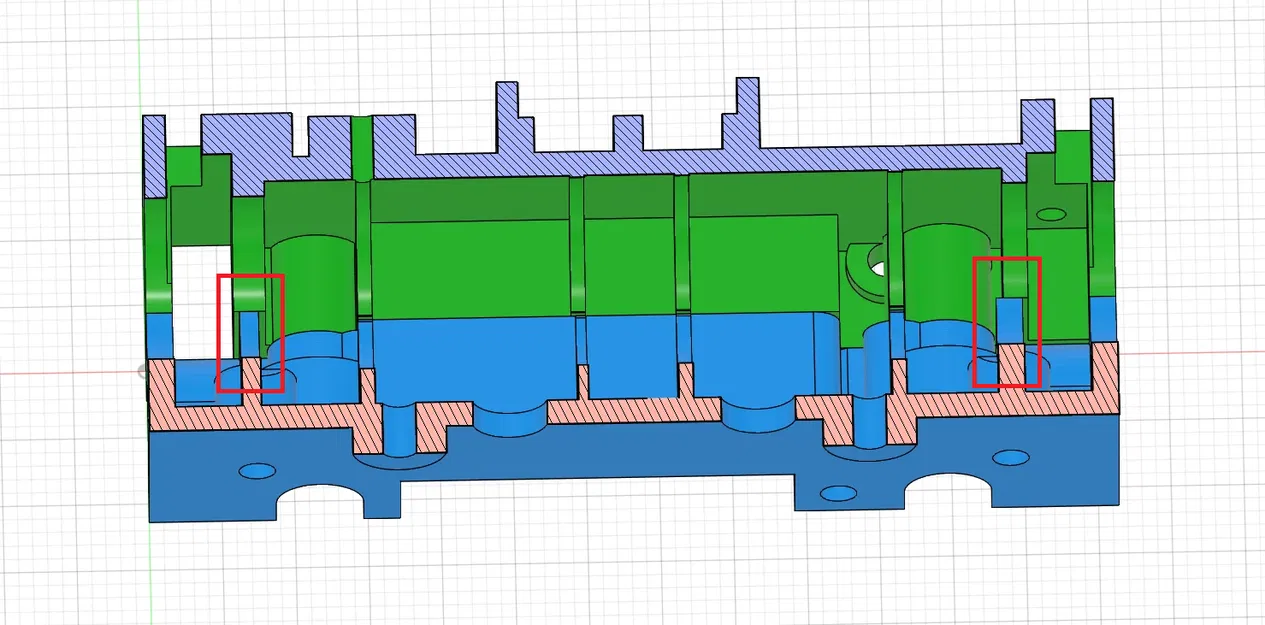Select the left red highlight rectangle

click(251, 333)
